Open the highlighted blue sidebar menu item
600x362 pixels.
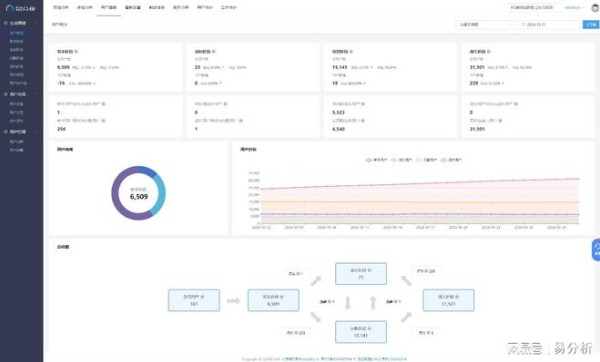coord(16,33)
